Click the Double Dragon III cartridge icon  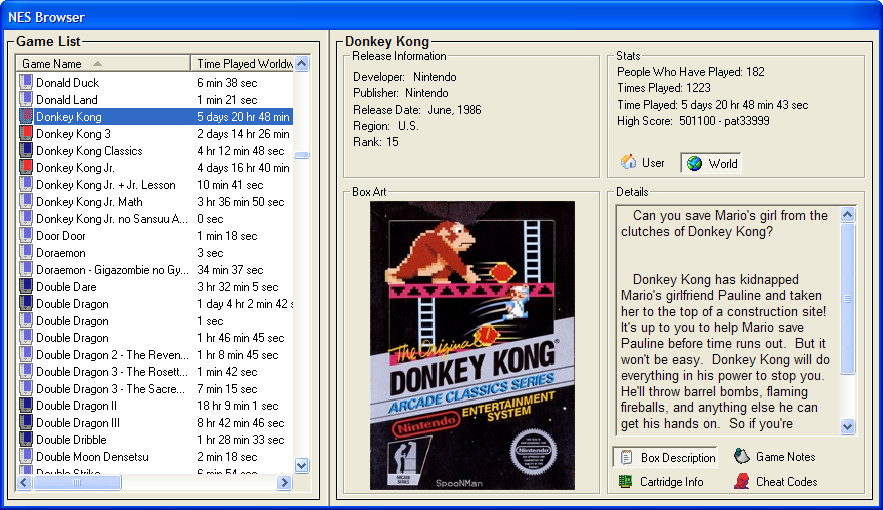coord(26,422)
